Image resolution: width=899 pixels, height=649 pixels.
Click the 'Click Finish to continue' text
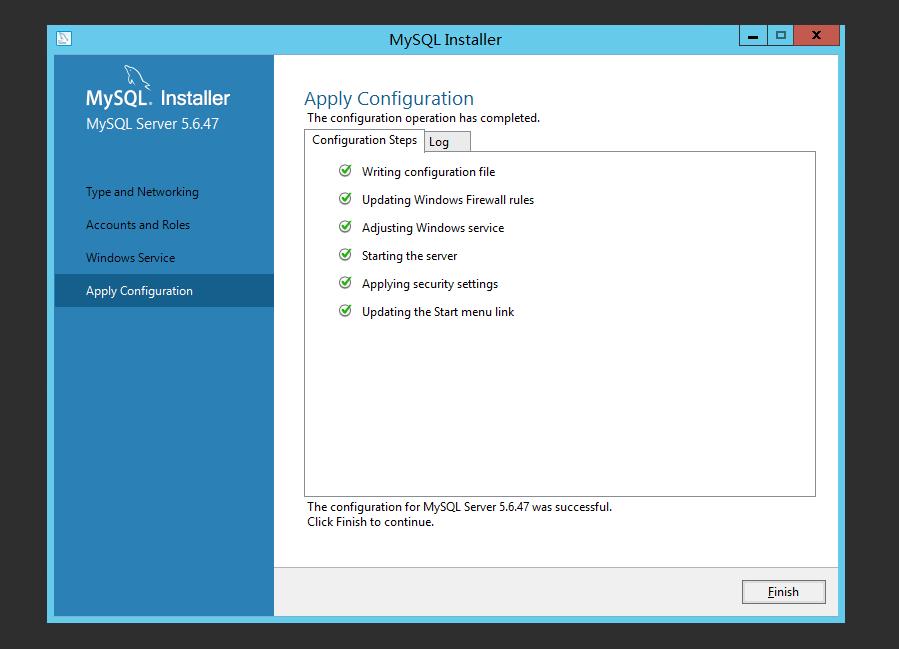point(370,522)
